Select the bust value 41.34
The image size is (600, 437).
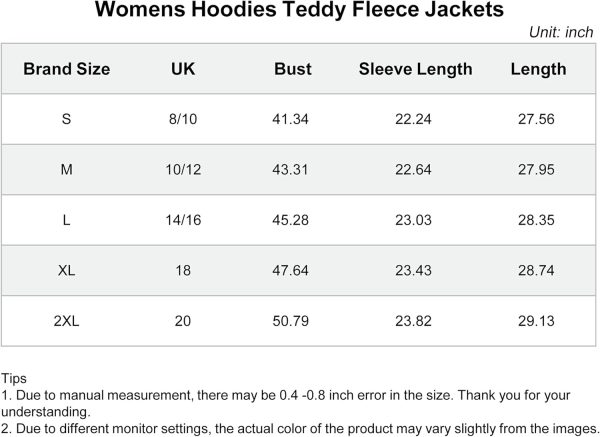click(292, 119)
